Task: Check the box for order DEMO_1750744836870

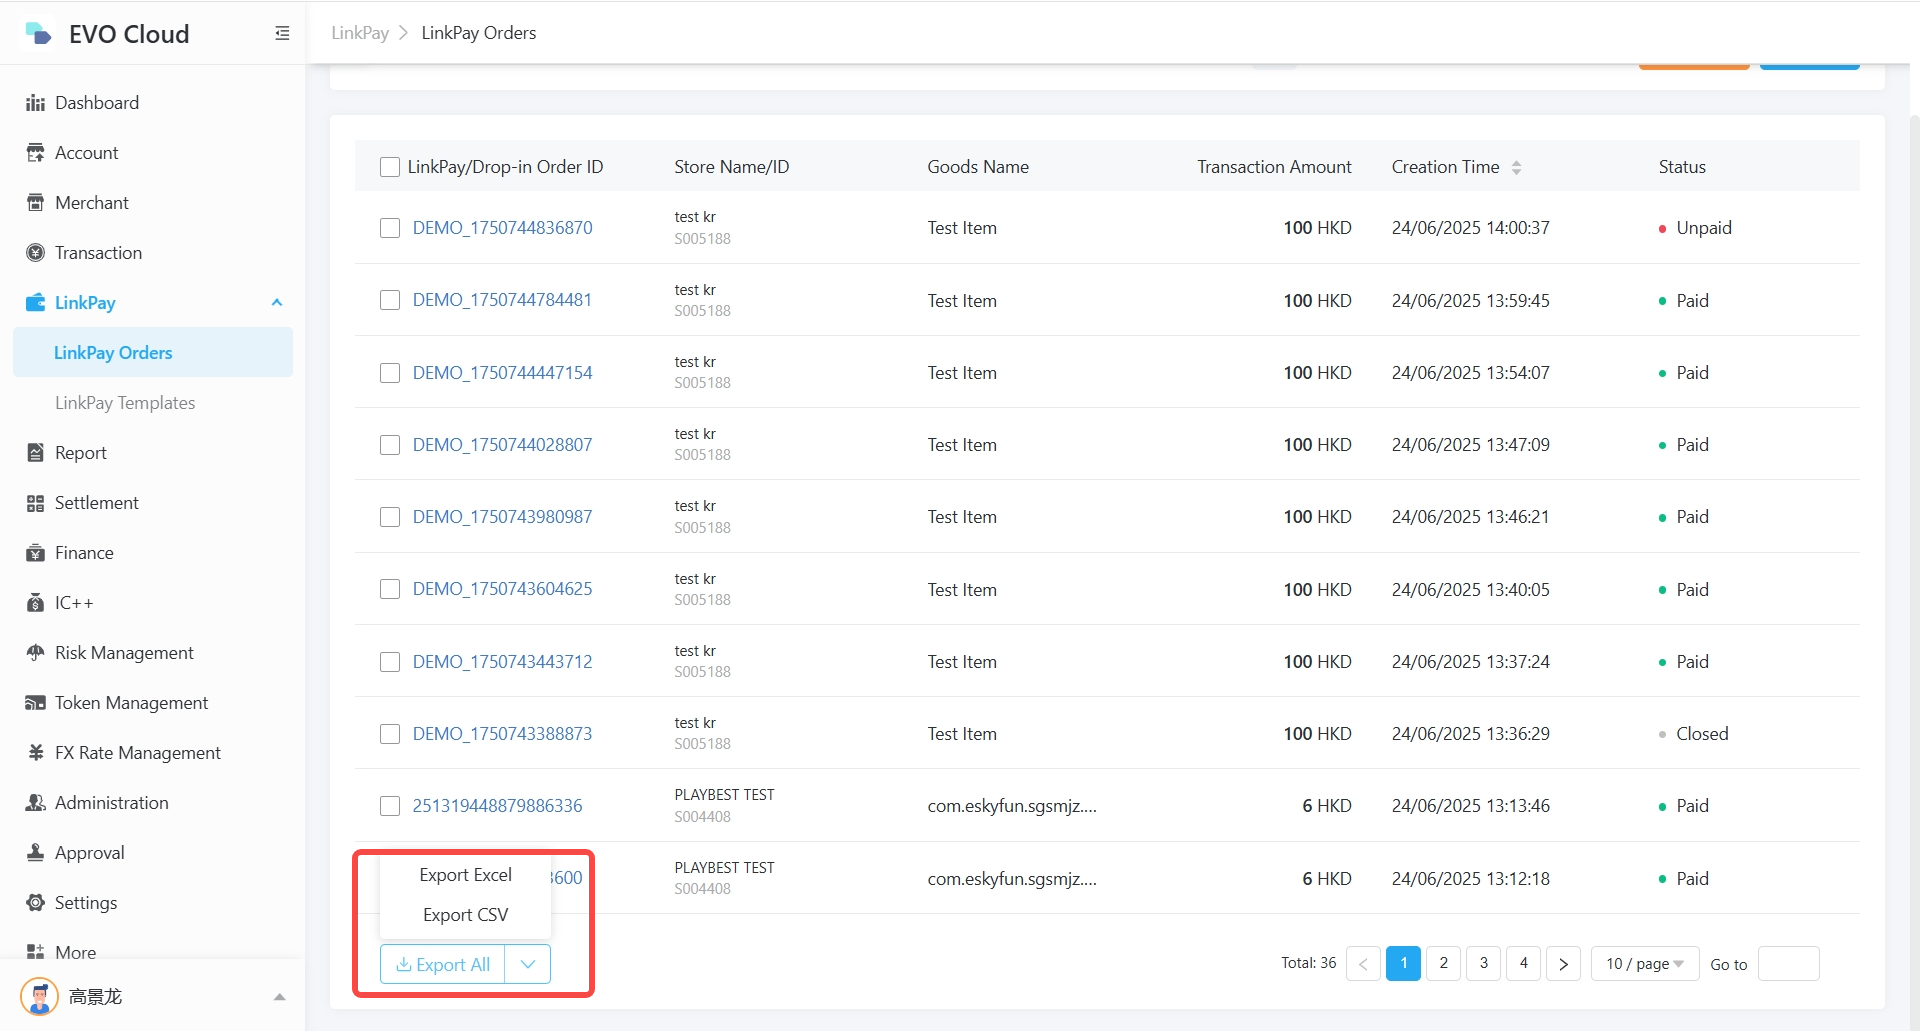Action: (x=390, y=228)
